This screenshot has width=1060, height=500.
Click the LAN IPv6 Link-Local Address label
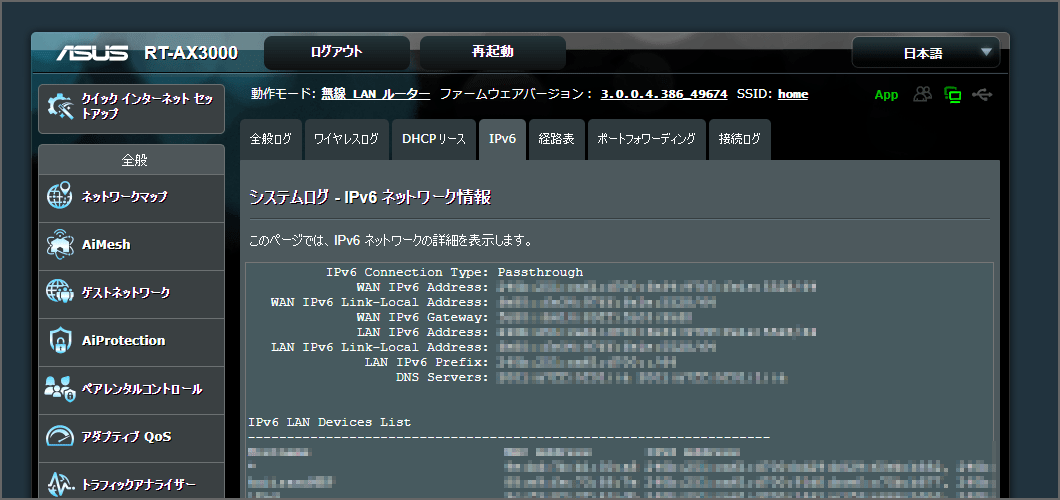(380, 347)
